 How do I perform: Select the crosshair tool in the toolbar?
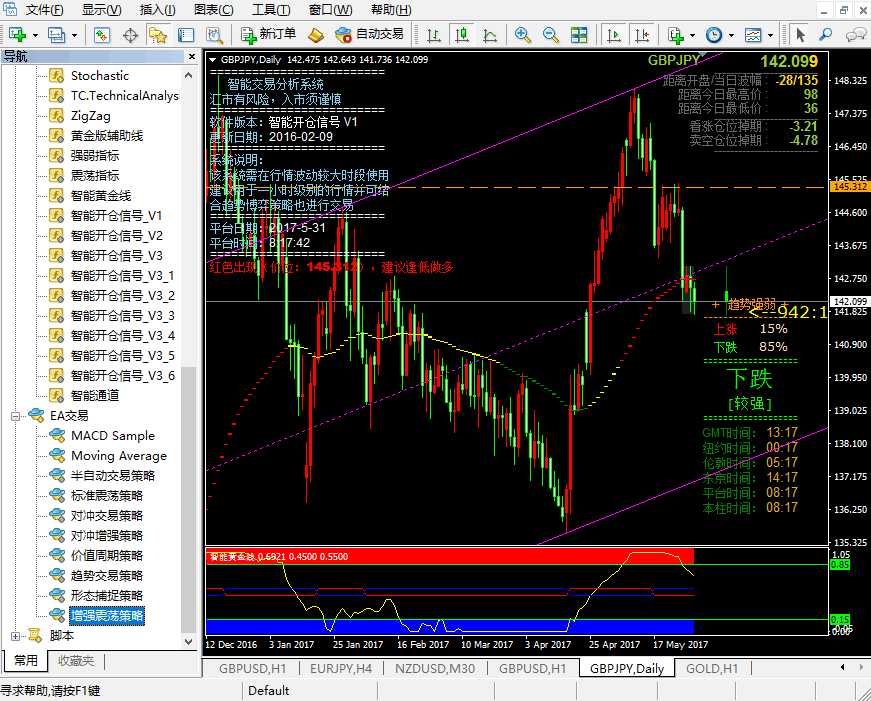pyautogui.click(x=130, y=35)
